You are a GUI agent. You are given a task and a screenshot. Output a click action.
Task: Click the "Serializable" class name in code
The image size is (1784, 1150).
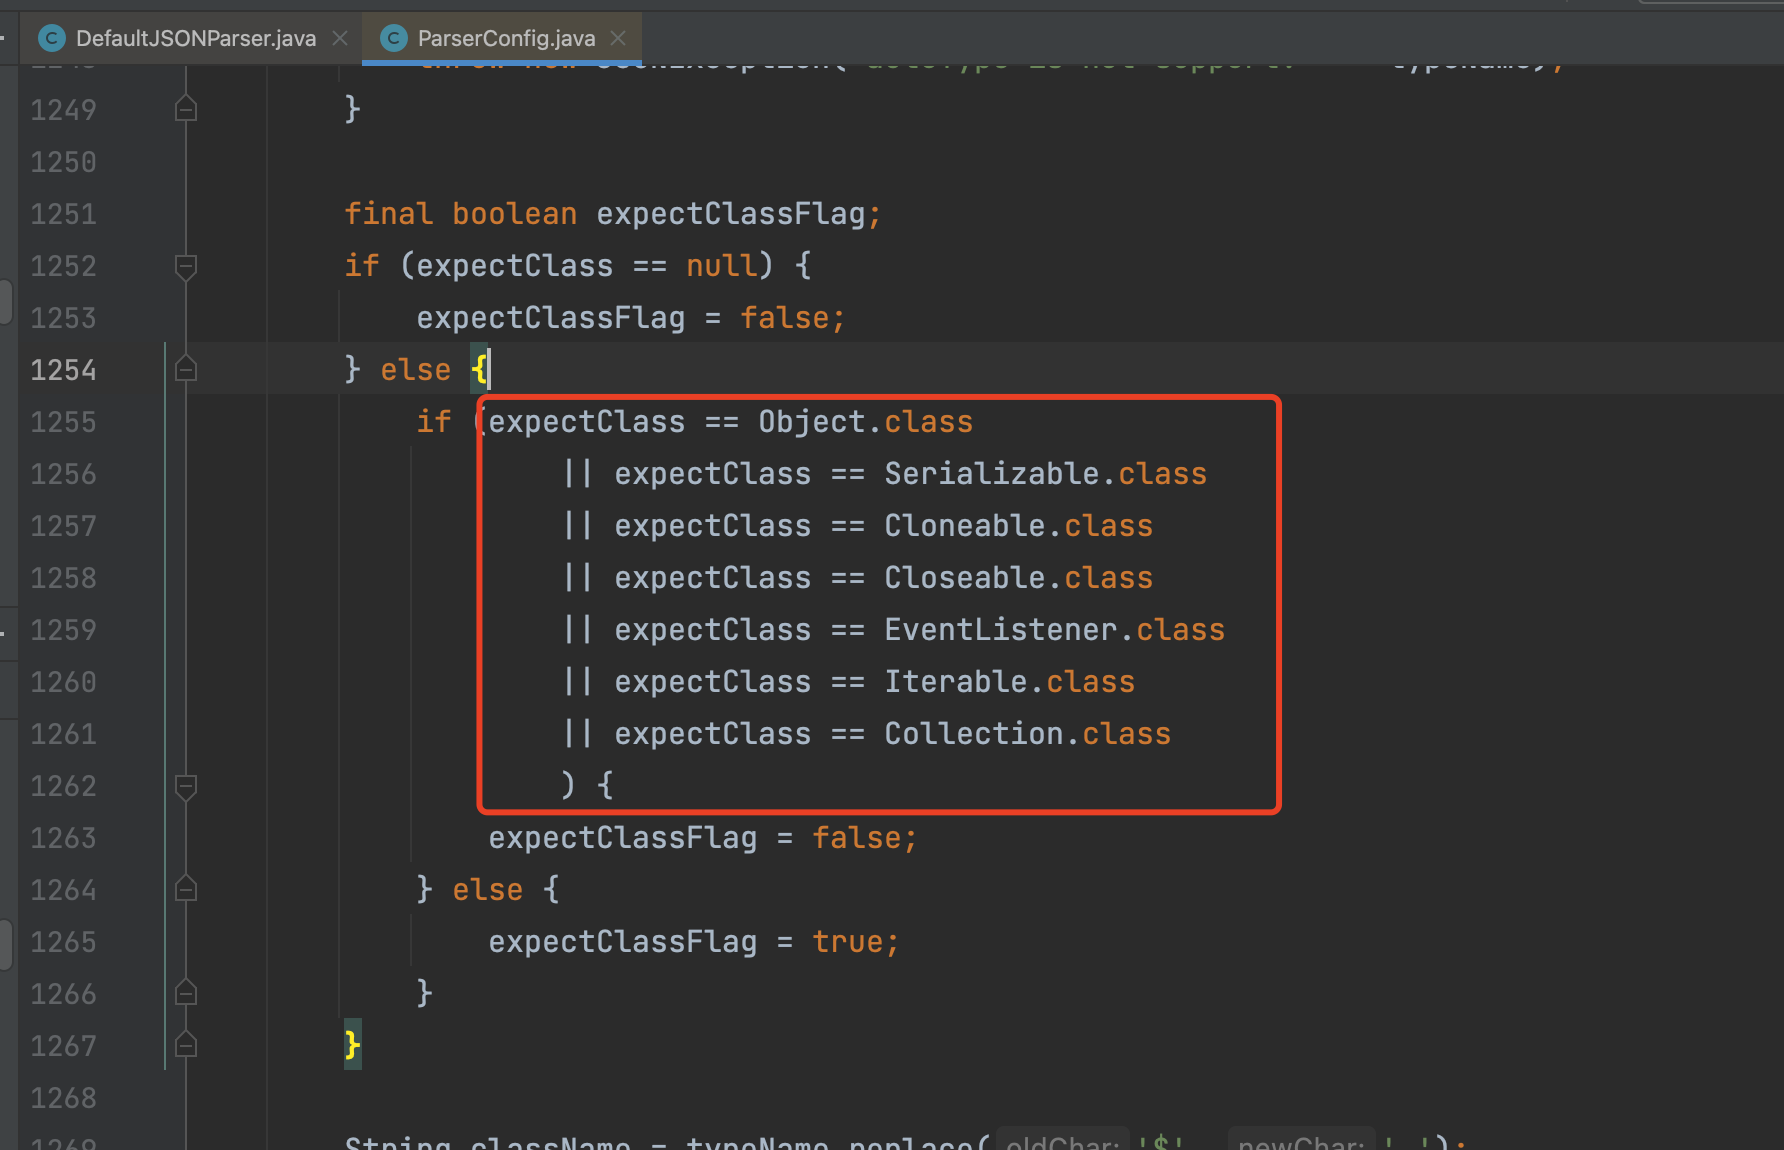point(991,474)
